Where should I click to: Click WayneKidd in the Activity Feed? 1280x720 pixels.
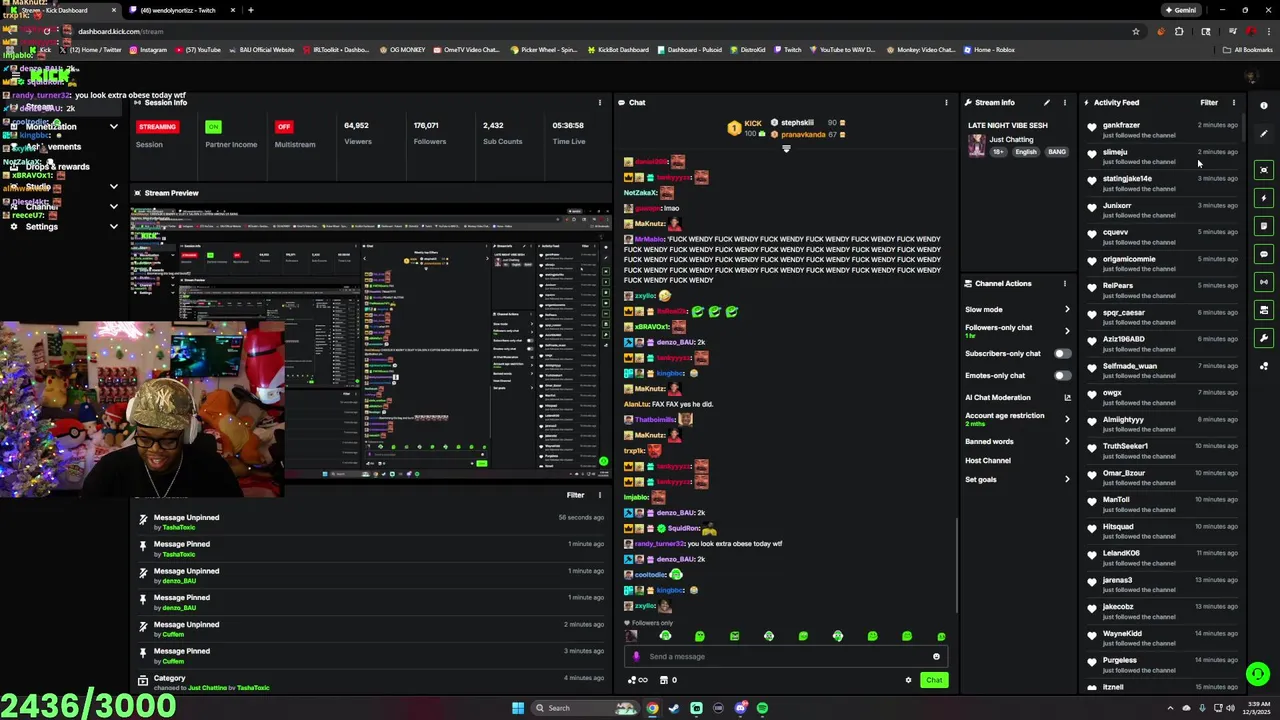(1122, 633)
